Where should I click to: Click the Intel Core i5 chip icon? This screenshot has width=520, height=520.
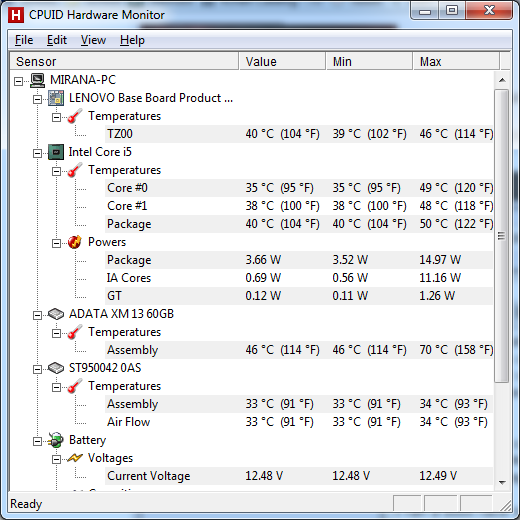click(56, 152)
